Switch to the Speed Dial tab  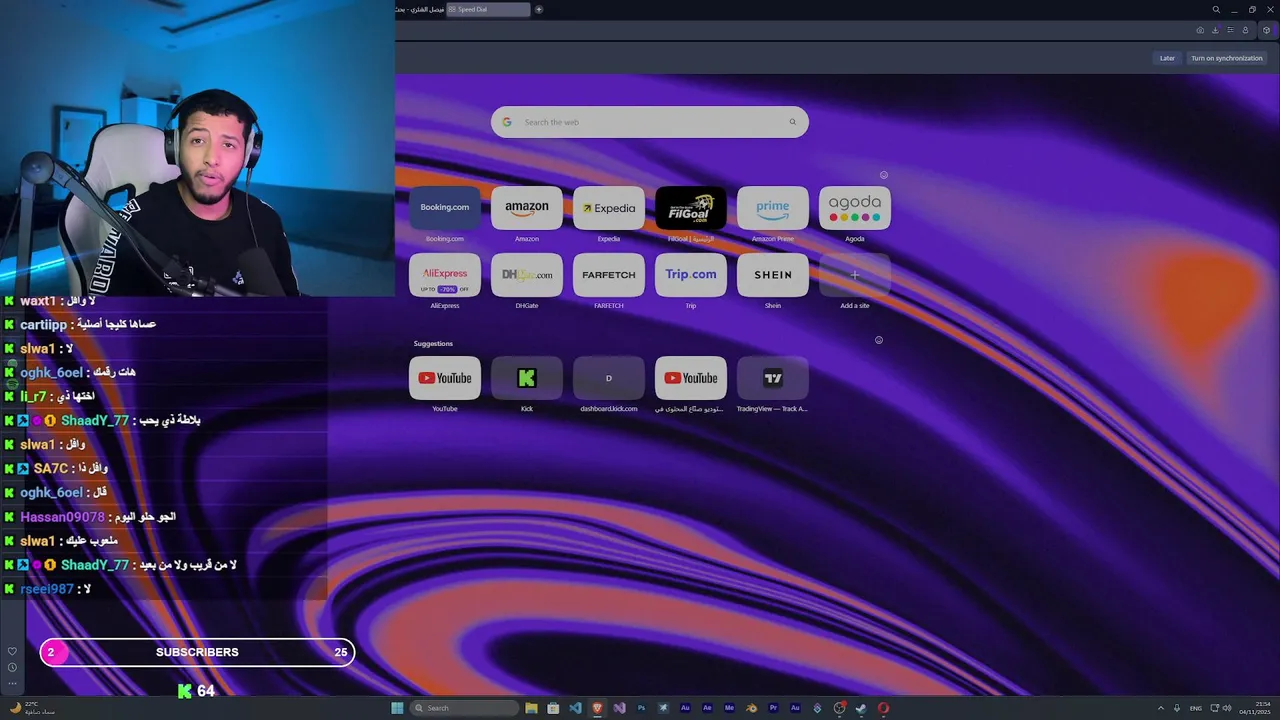(x=488, y=9)
